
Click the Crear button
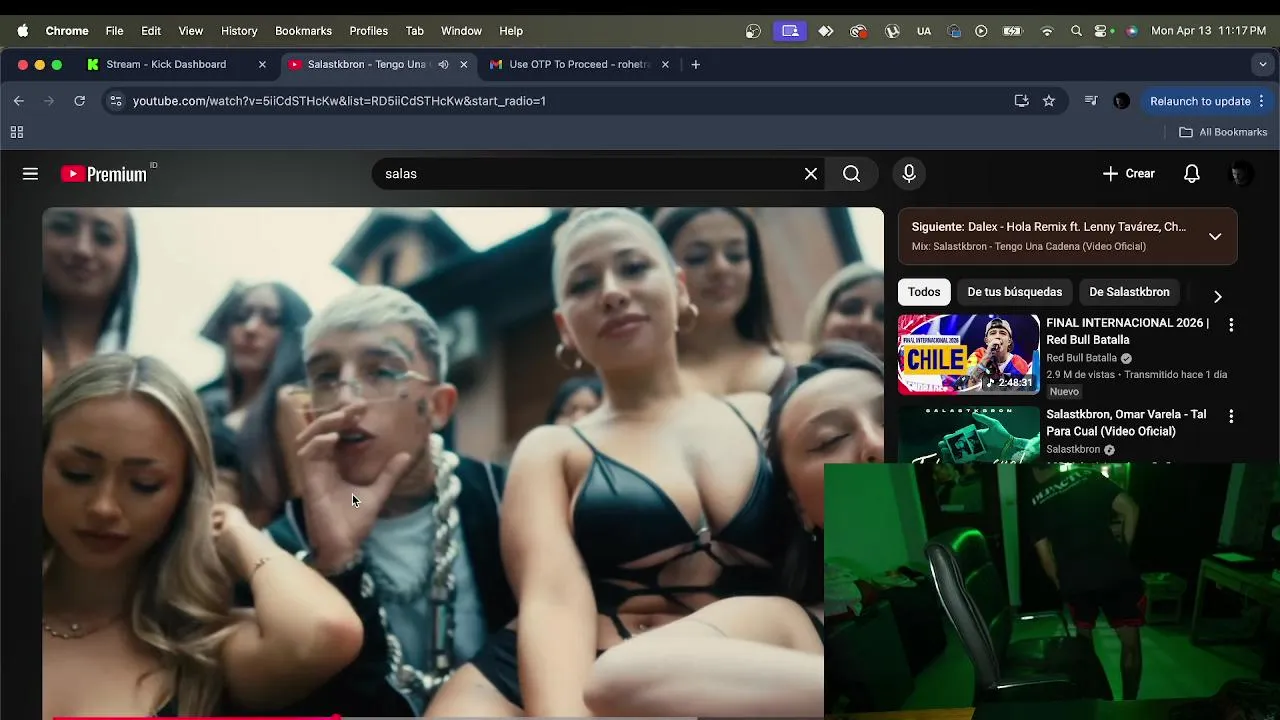click(1129, 174)
